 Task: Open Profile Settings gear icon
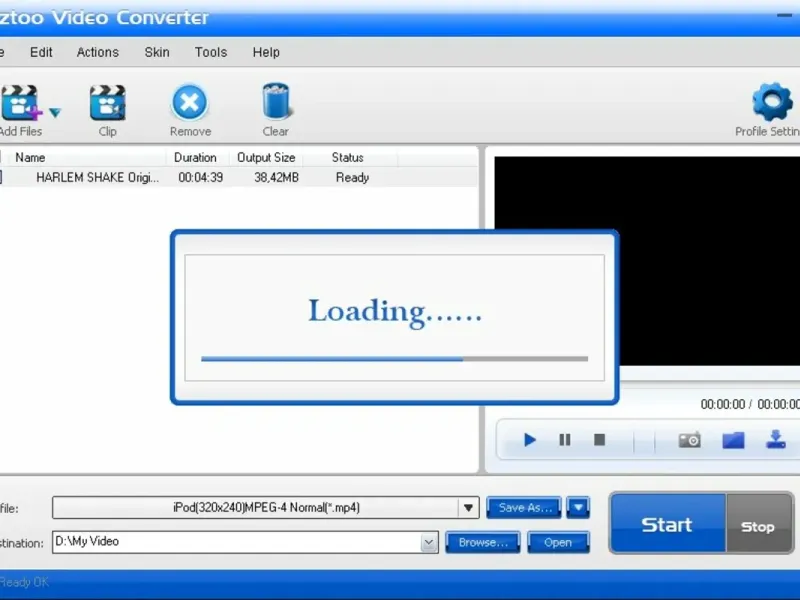click(x=772, y=102)
